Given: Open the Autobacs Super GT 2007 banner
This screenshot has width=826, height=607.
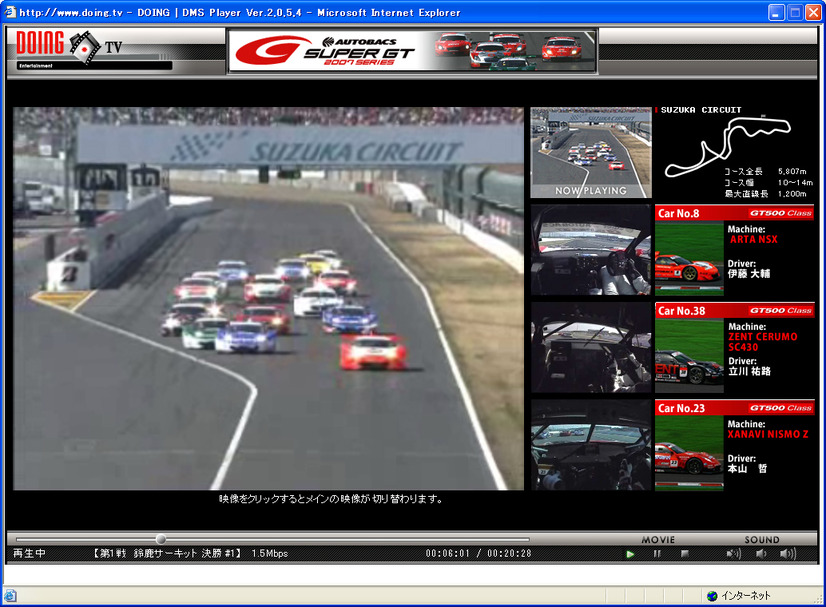Looking at the screenshot, I should click(412, 51).
